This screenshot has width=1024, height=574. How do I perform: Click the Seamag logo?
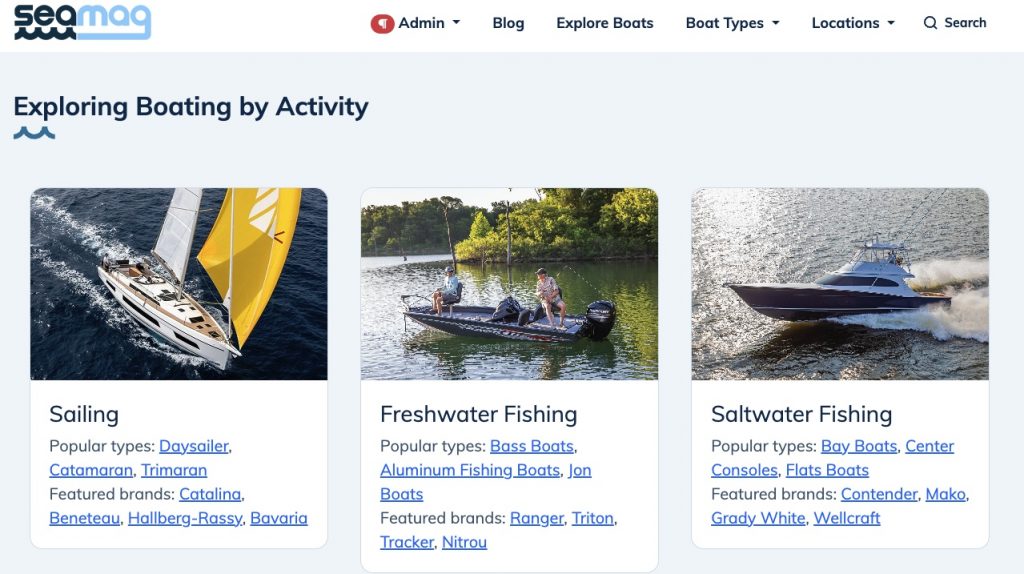click(82, 21)
